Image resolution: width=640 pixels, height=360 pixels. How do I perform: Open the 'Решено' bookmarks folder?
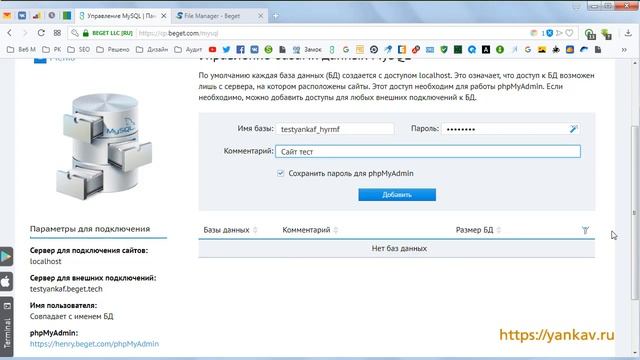[x=113, y=49]
